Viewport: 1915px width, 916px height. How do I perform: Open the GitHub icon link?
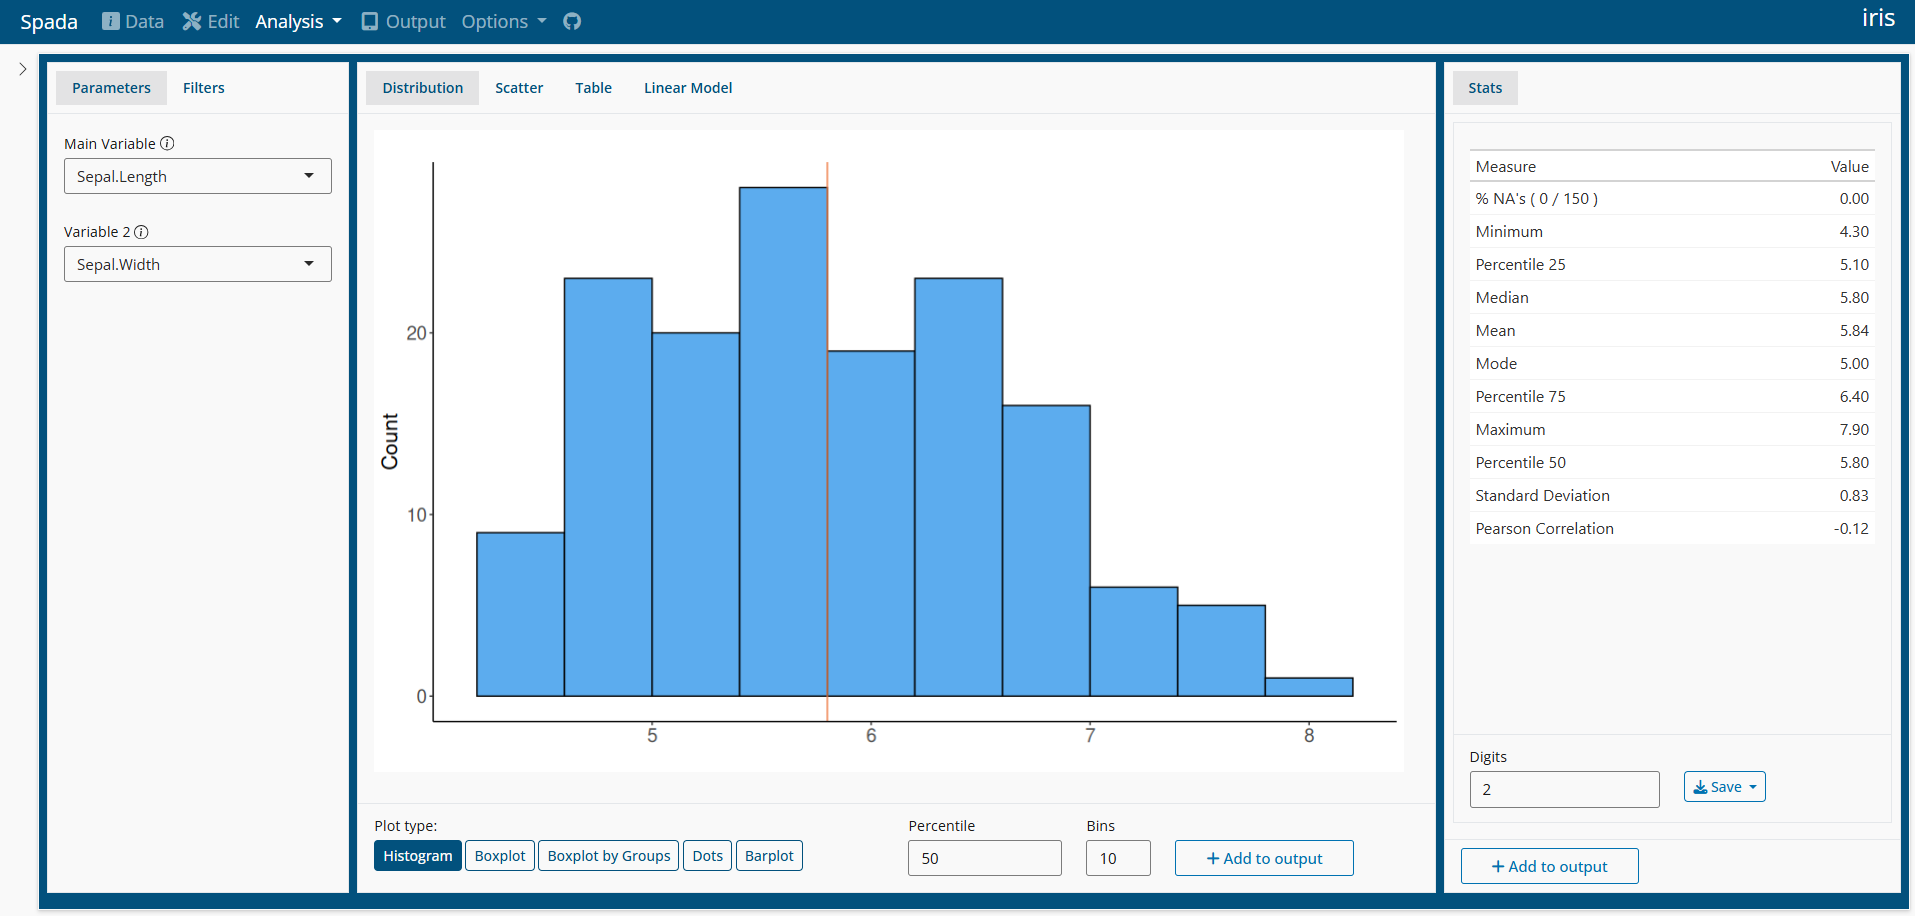(572, 21)
